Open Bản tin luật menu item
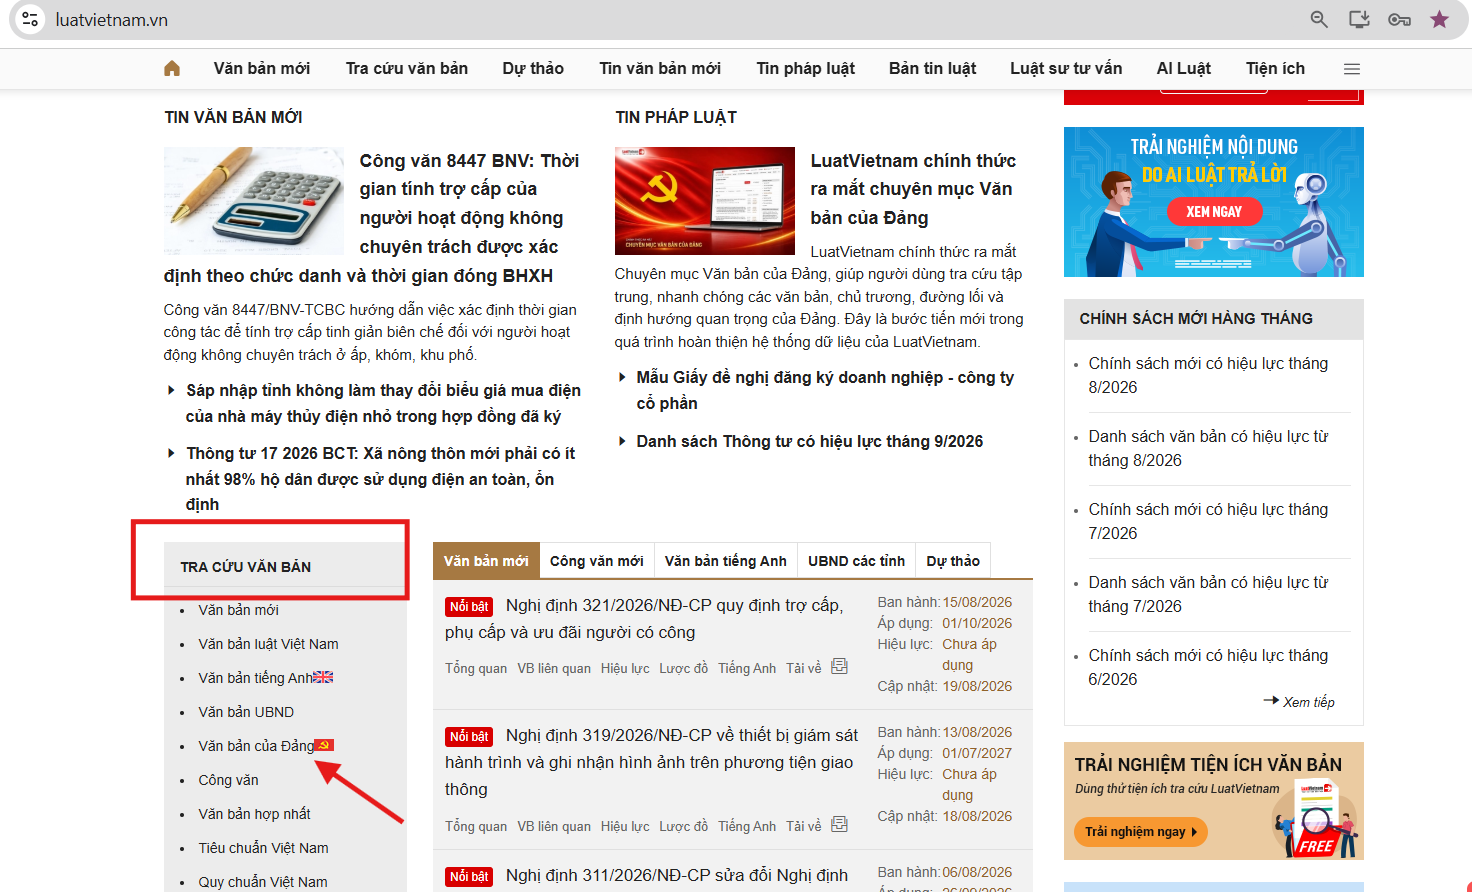 pos(933,68)
